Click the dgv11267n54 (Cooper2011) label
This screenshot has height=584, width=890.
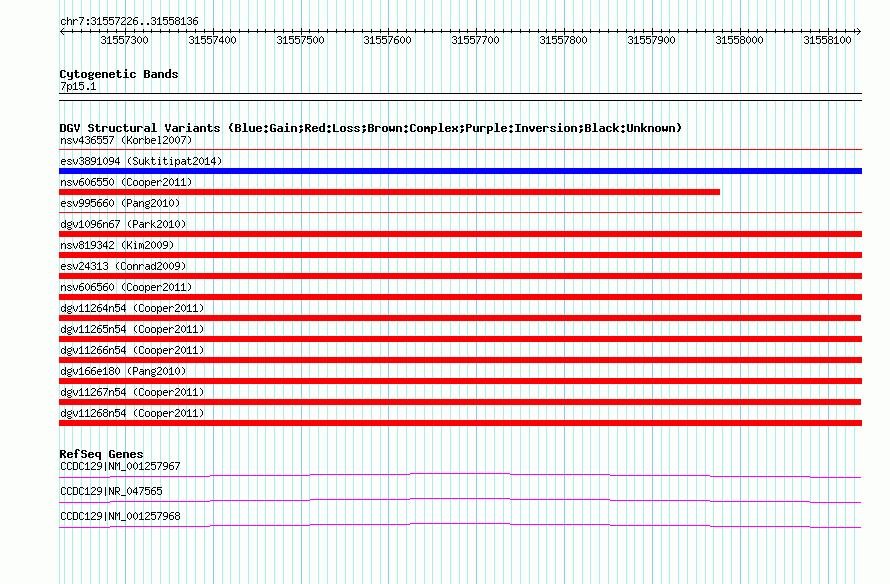(x=132, y=392)
